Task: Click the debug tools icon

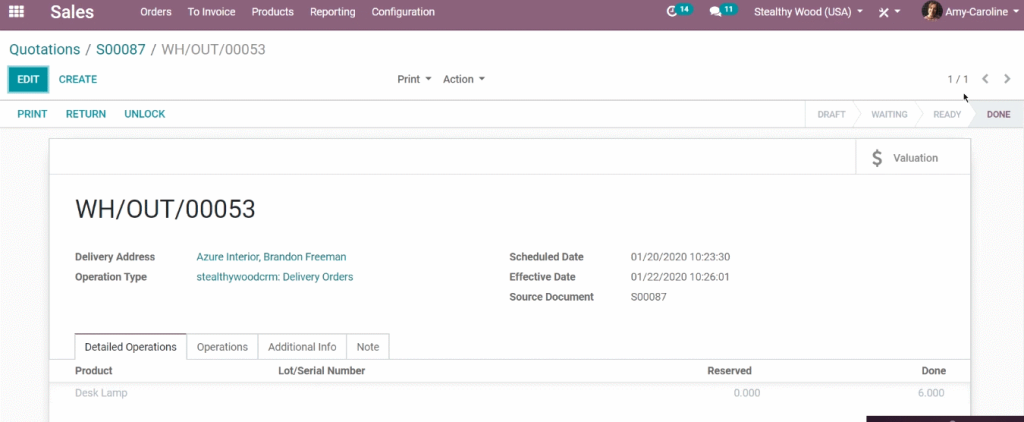Action: (x=884, y=12)
